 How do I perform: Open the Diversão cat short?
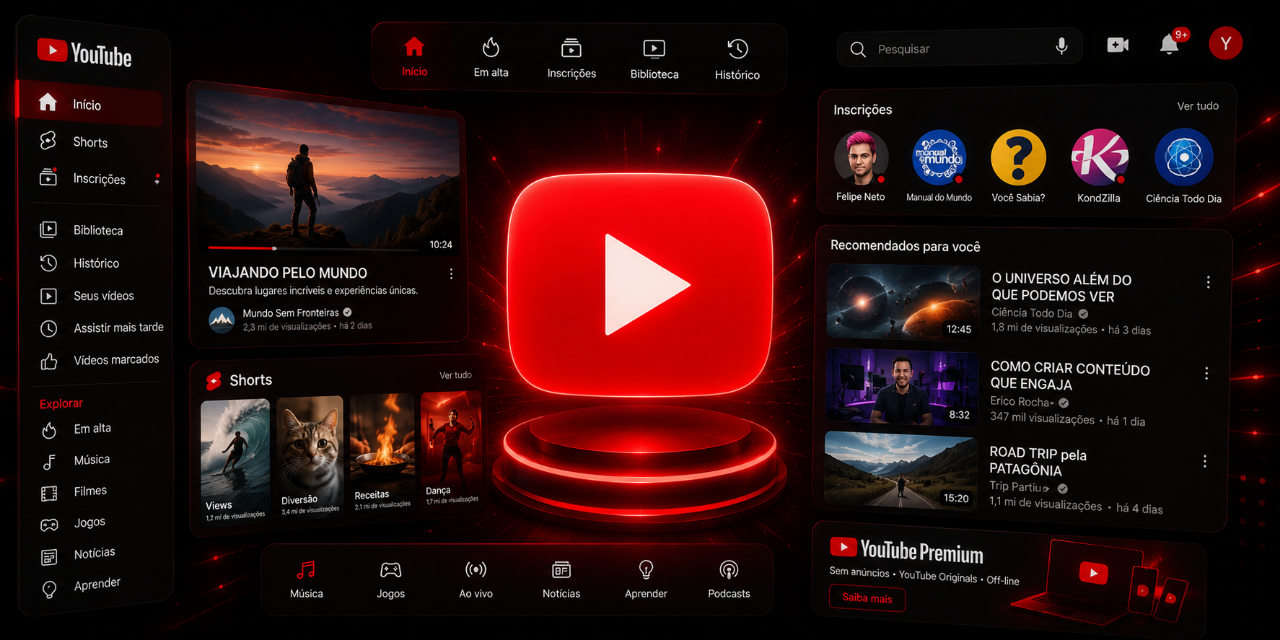point(310,455)
